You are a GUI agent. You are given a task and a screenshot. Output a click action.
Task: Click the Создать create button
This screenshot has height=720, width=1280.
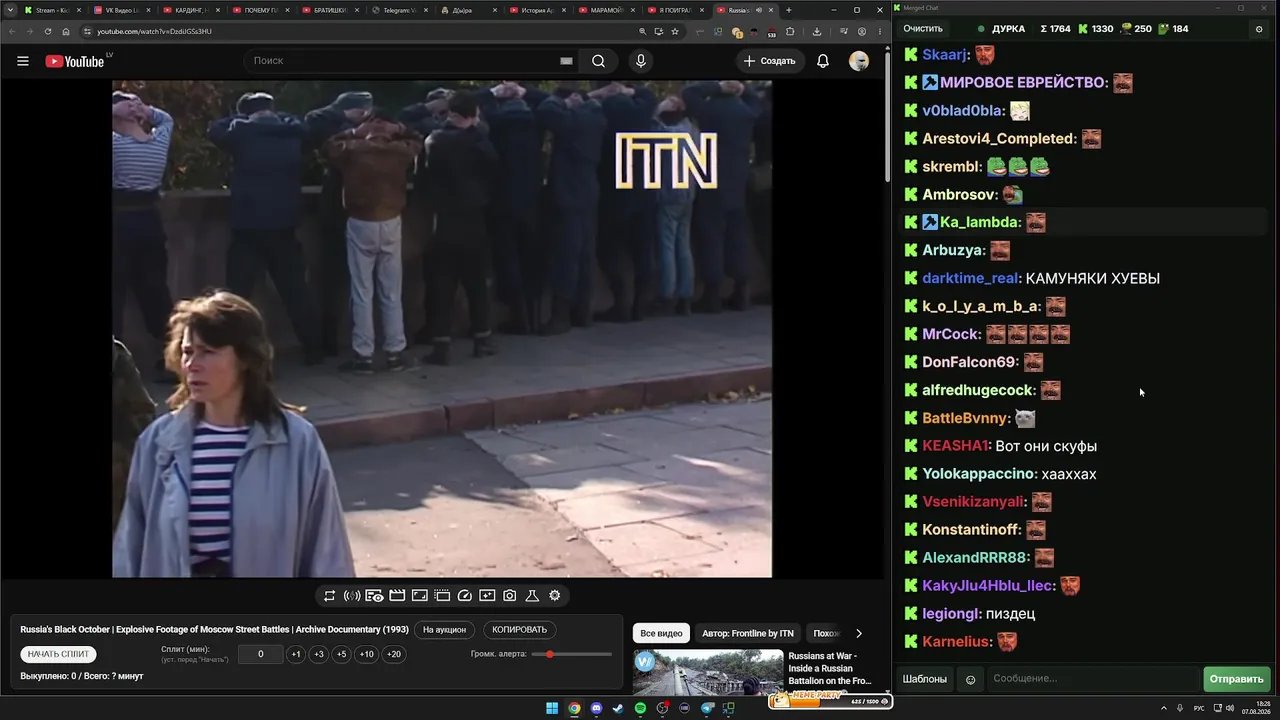(769, 61)
